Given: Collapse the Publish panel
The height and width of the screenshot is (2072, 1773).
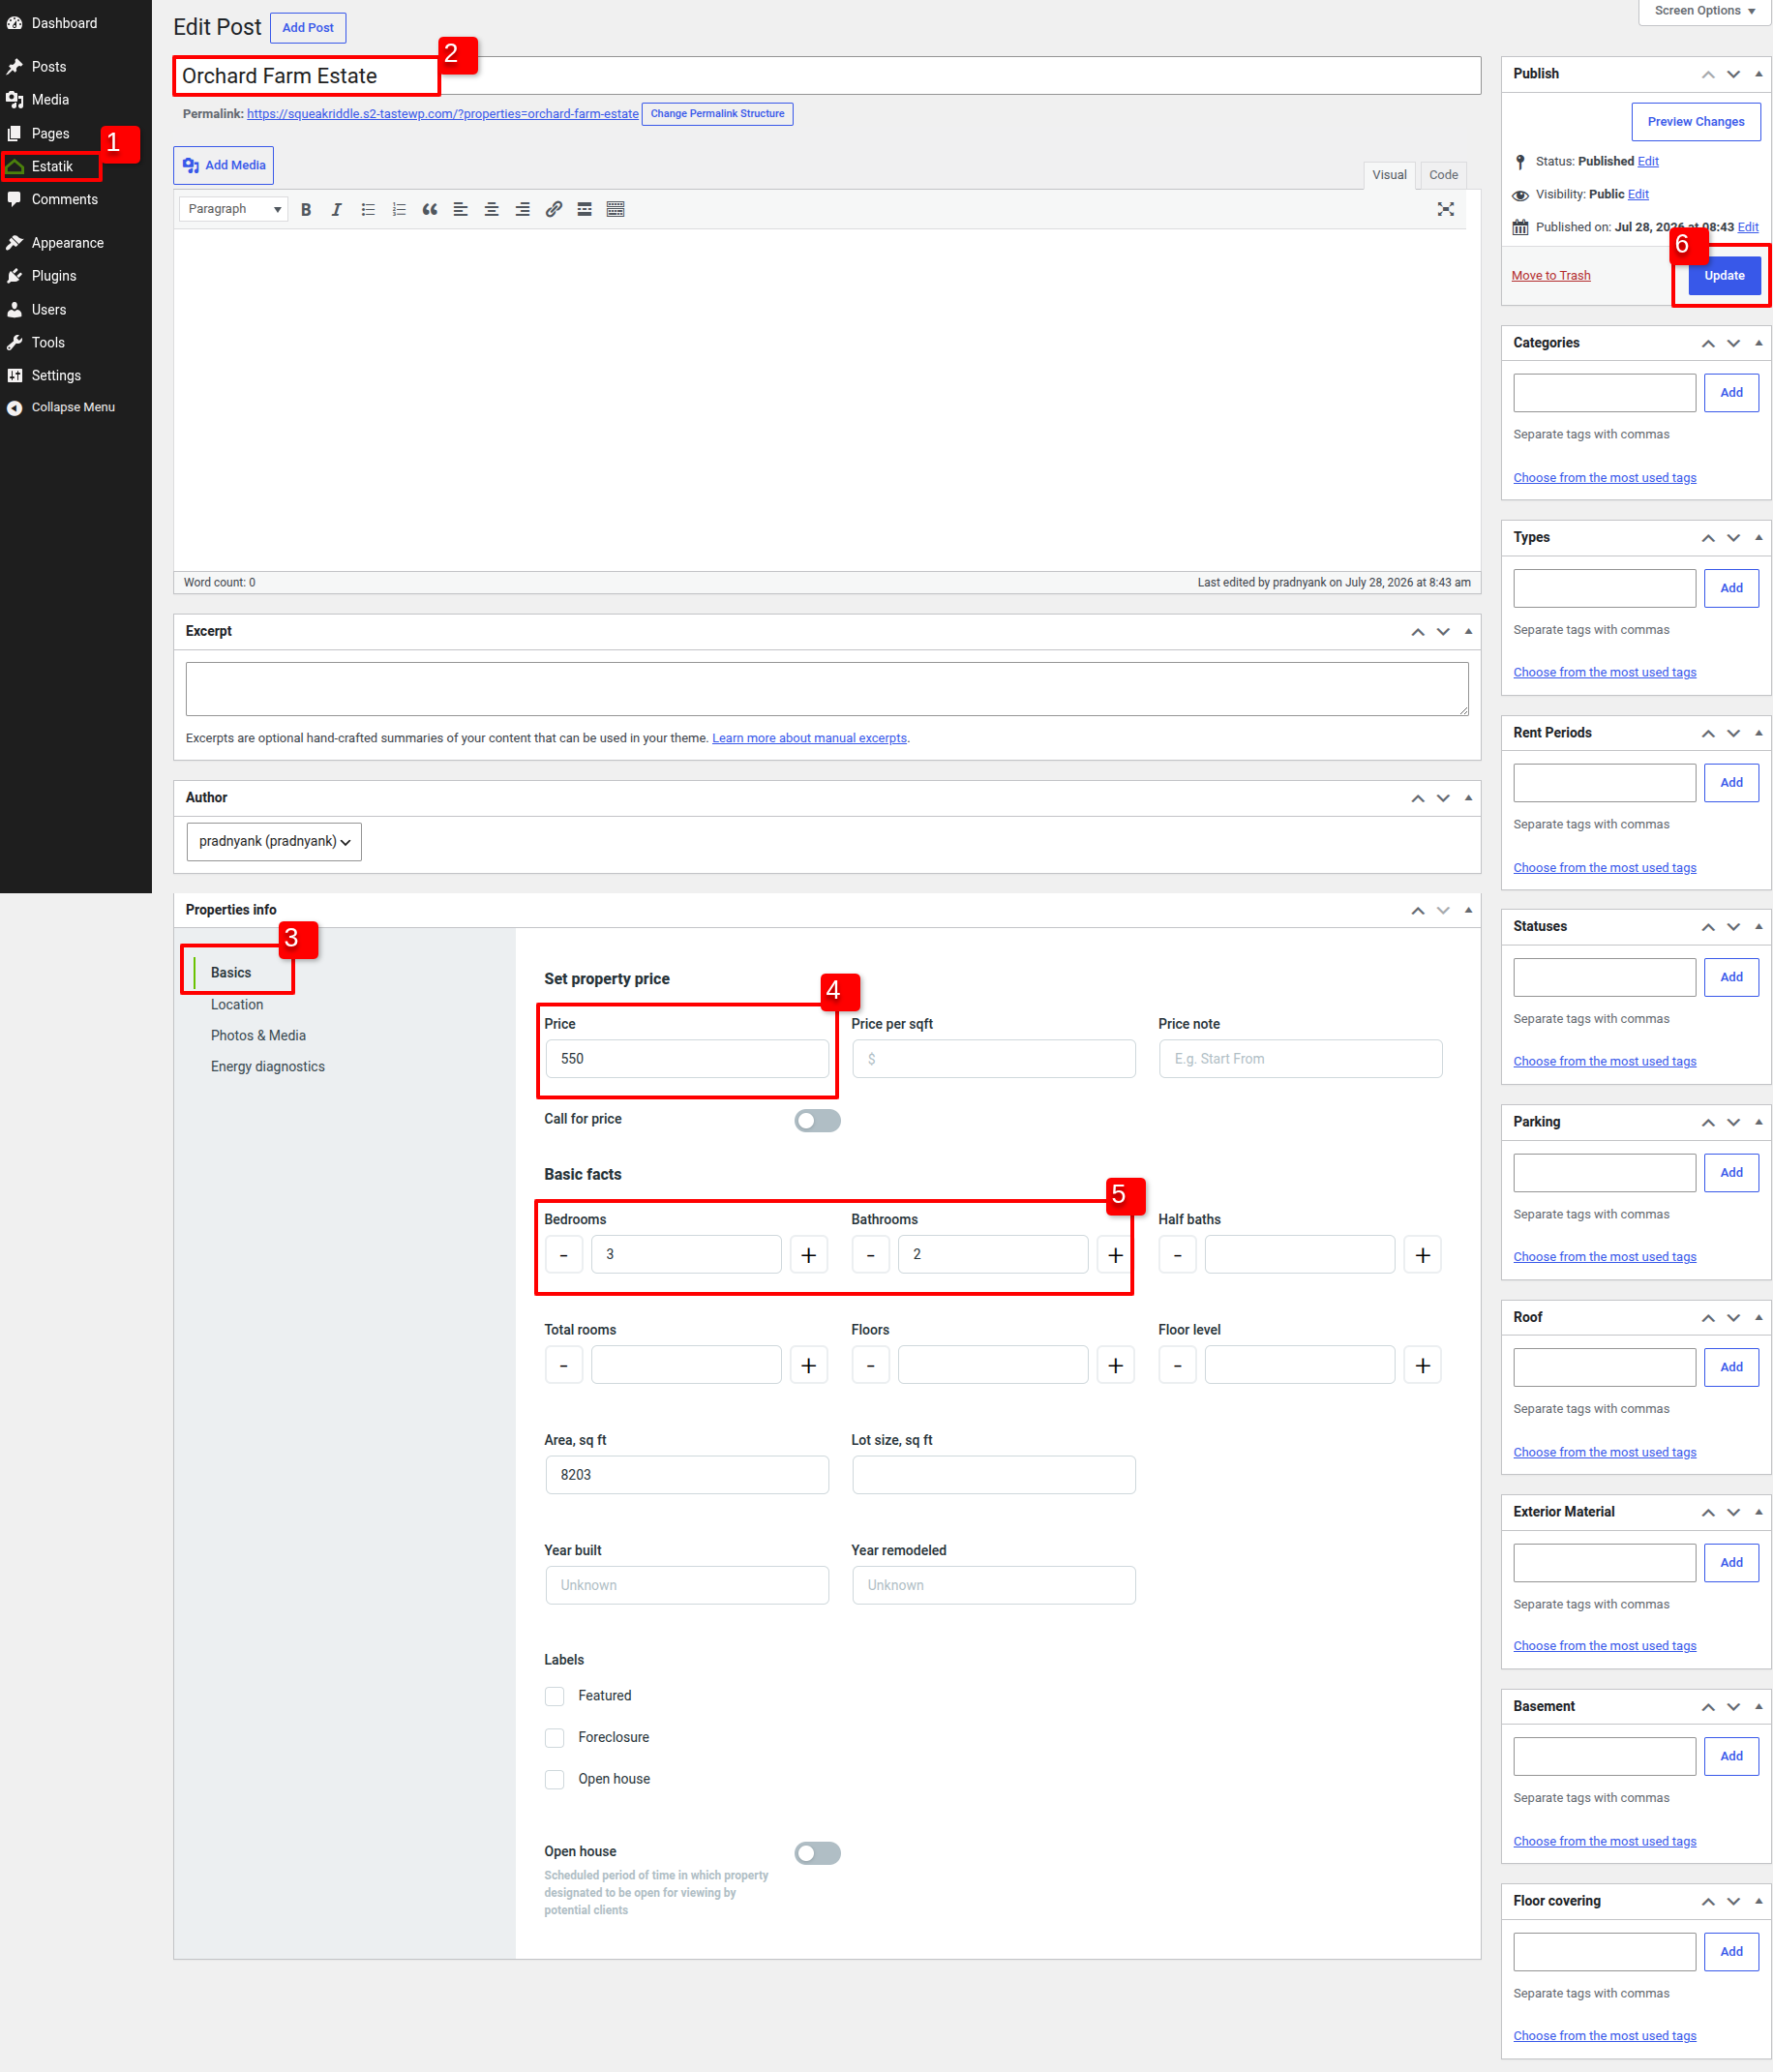Looking at the screenshot, I should [1759, 74].
